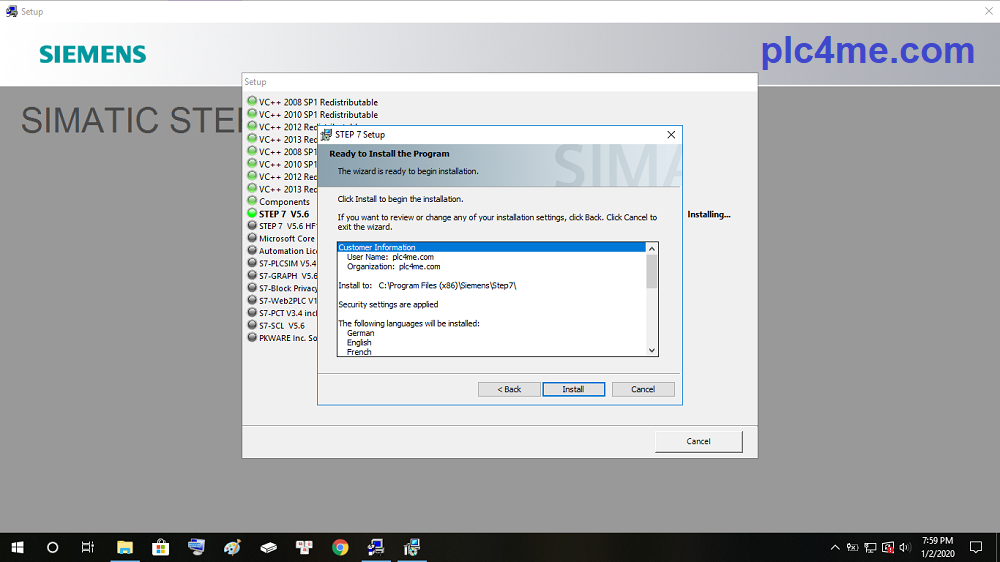
Task: Click the volume speaker tray icon
Action: [904, 547]
